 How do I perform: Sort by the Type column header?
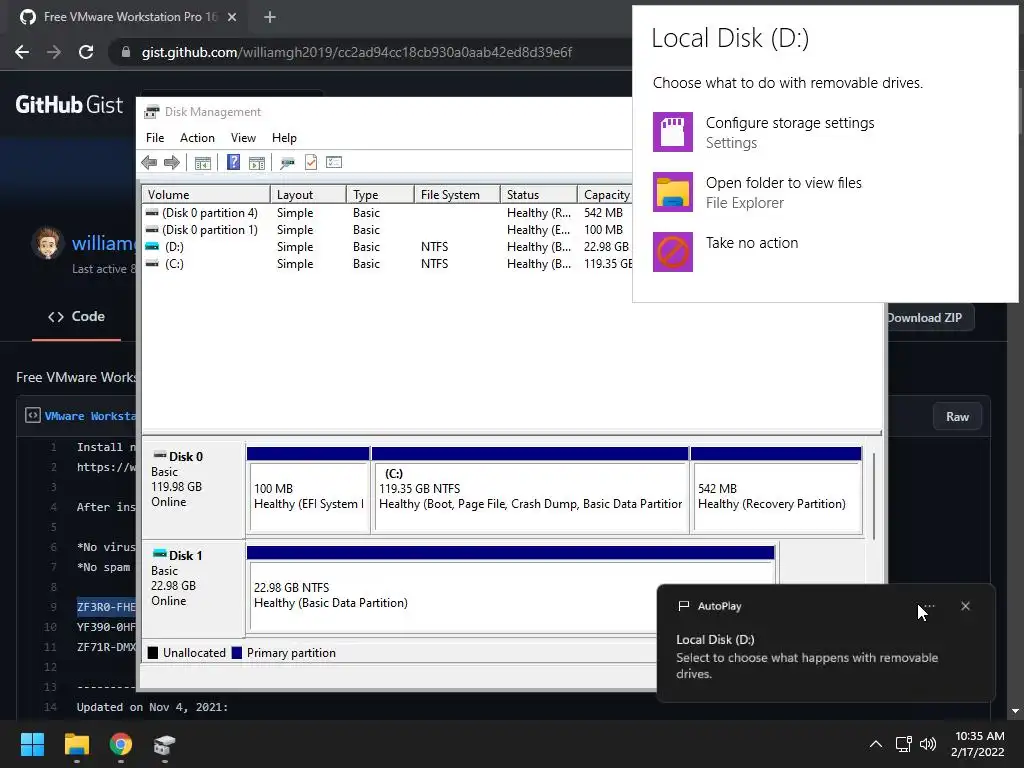pyautogui.click(x=379, y=195)
